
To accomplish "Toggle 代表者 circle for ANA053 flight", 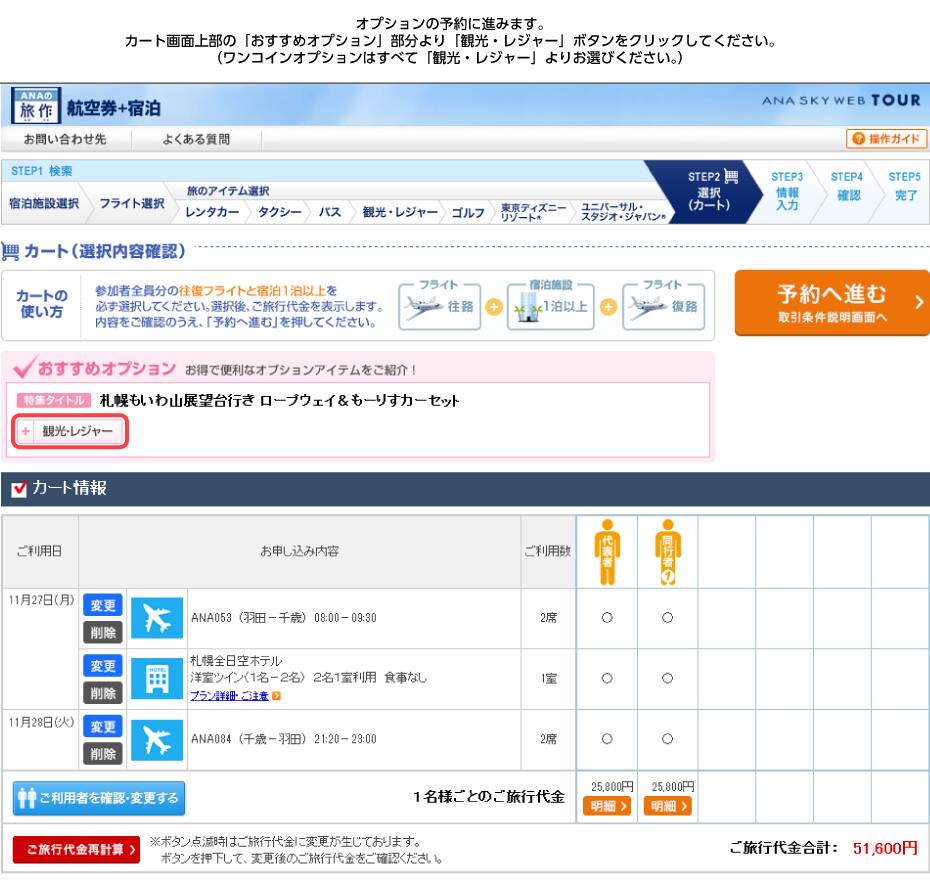I will 607,618.
